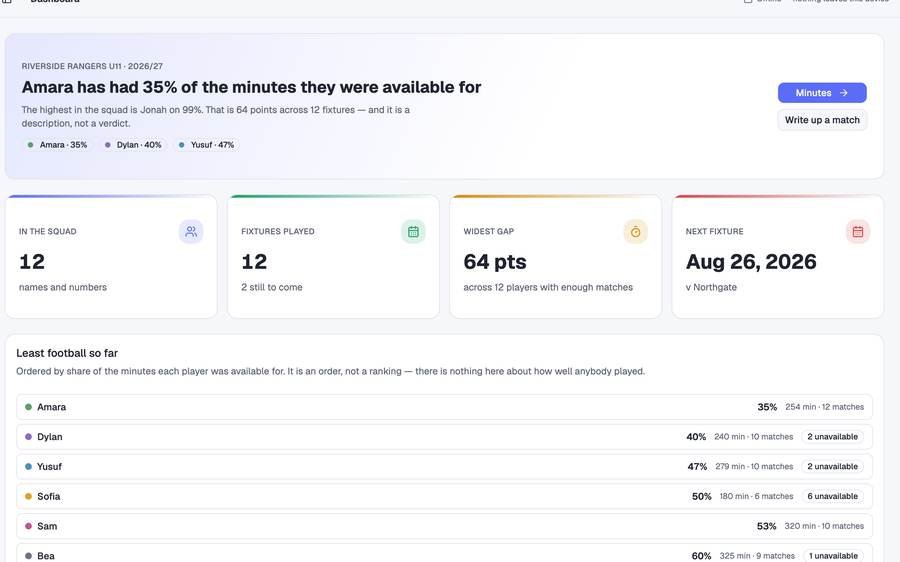Open the Next Fixture Aug 26 card
Screen dimensions: 900x562
(778, 257)
